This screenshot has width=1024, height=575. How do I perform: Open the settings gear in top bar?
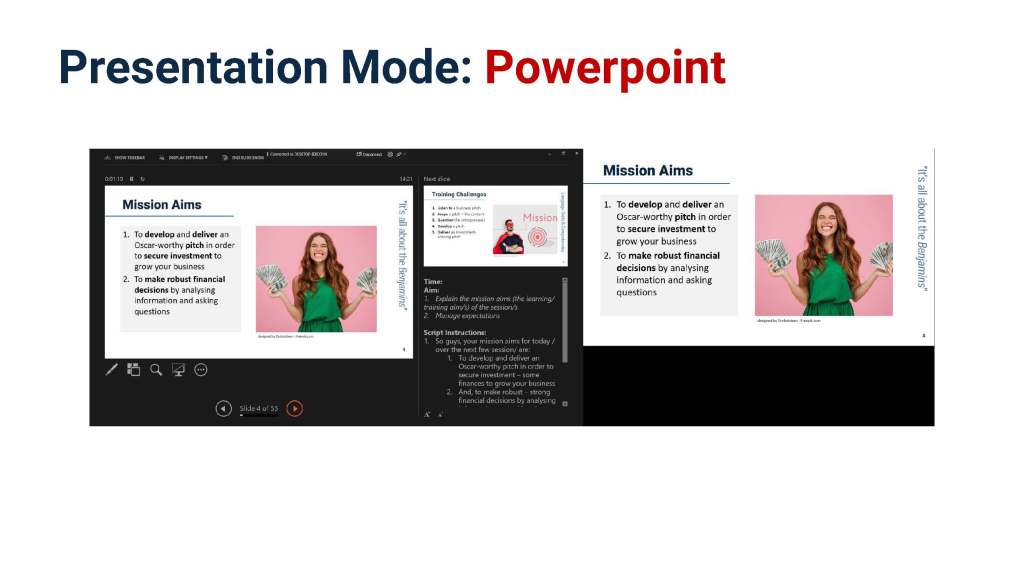tap(390, 154)
